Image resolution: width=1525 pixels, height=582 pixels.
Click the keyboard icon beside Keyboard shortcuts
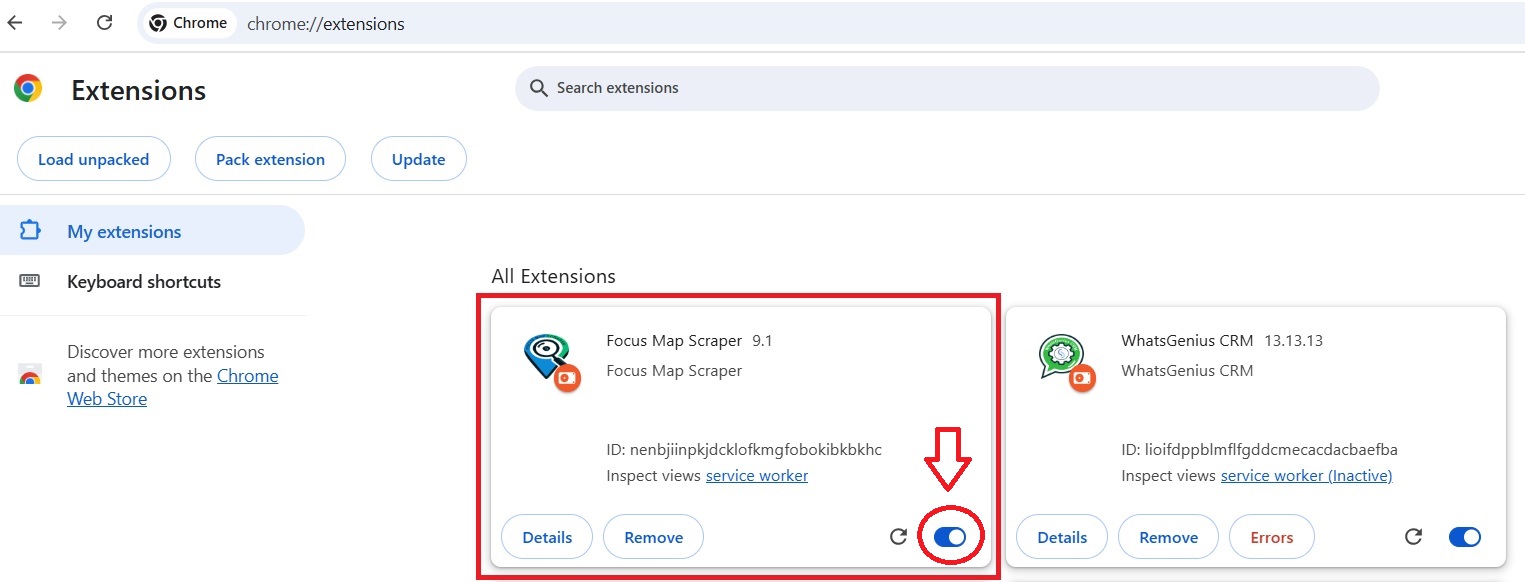point(31,281)
